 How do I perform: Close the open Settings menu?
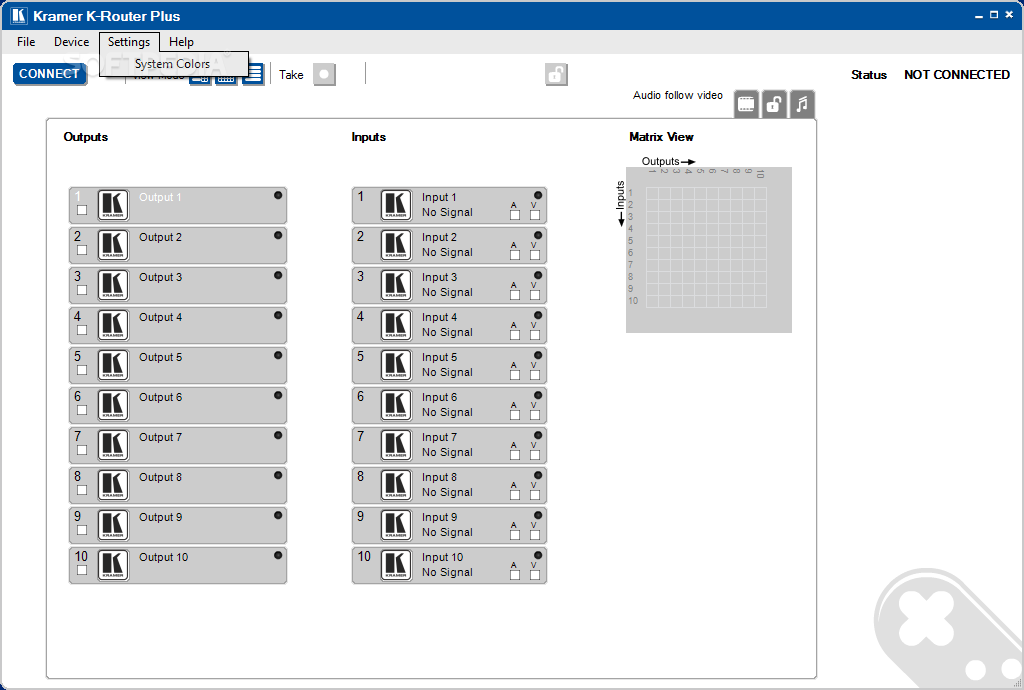coord(129,42)
